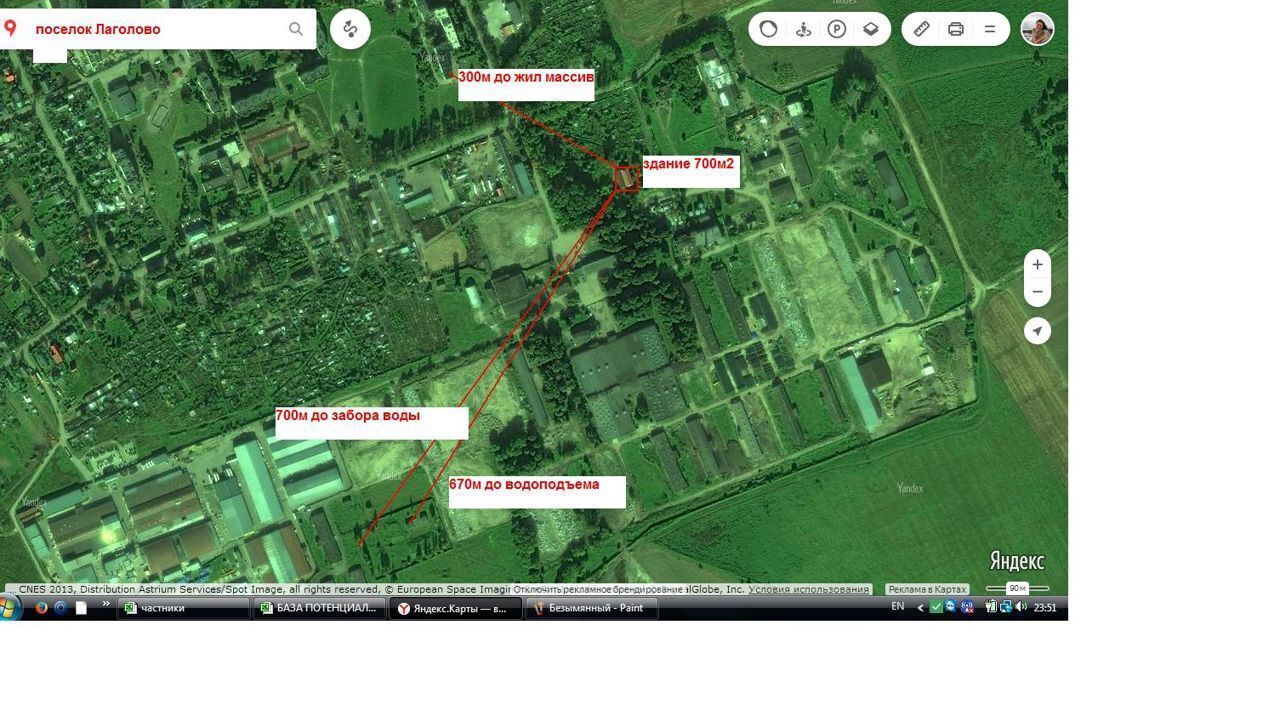Click the blank document quick launch icon

(x=82, y=607)
